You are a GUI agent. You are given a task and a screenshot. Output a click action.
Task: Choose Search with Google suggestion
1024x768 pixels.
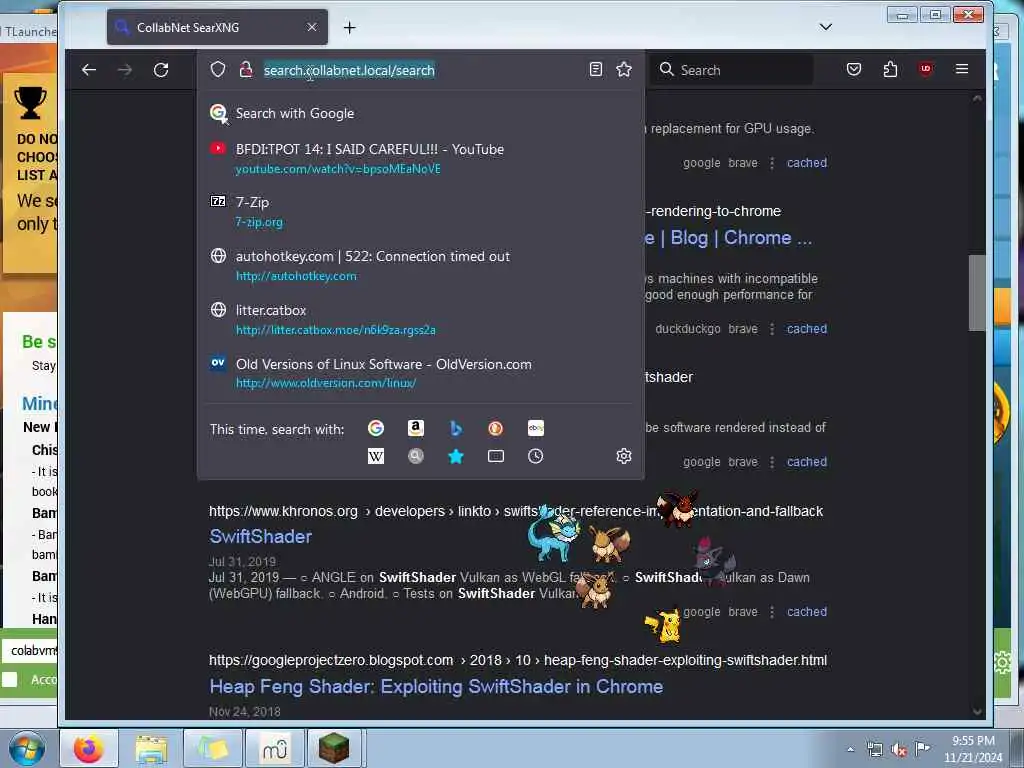pos(421,114)
